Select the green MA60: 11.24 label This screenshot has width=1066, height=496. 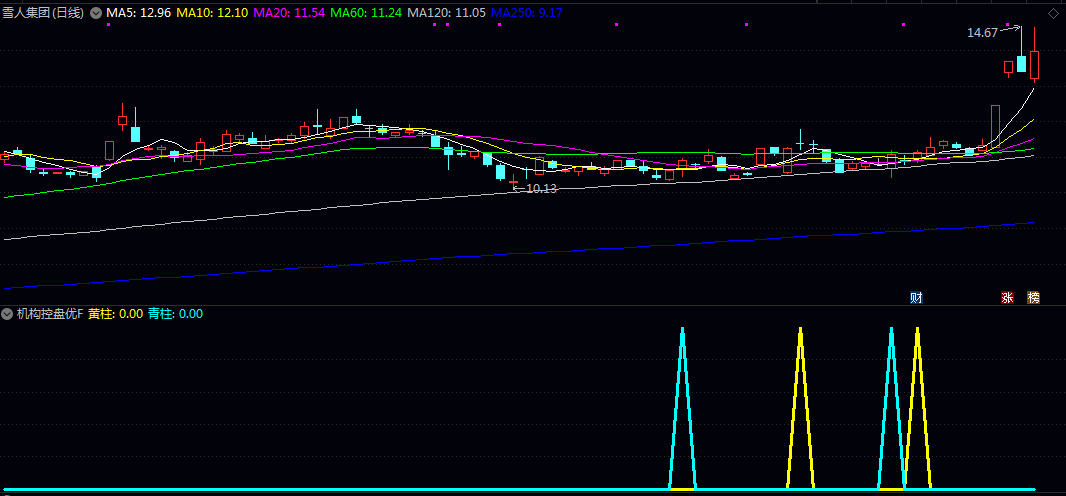[364, 13]
